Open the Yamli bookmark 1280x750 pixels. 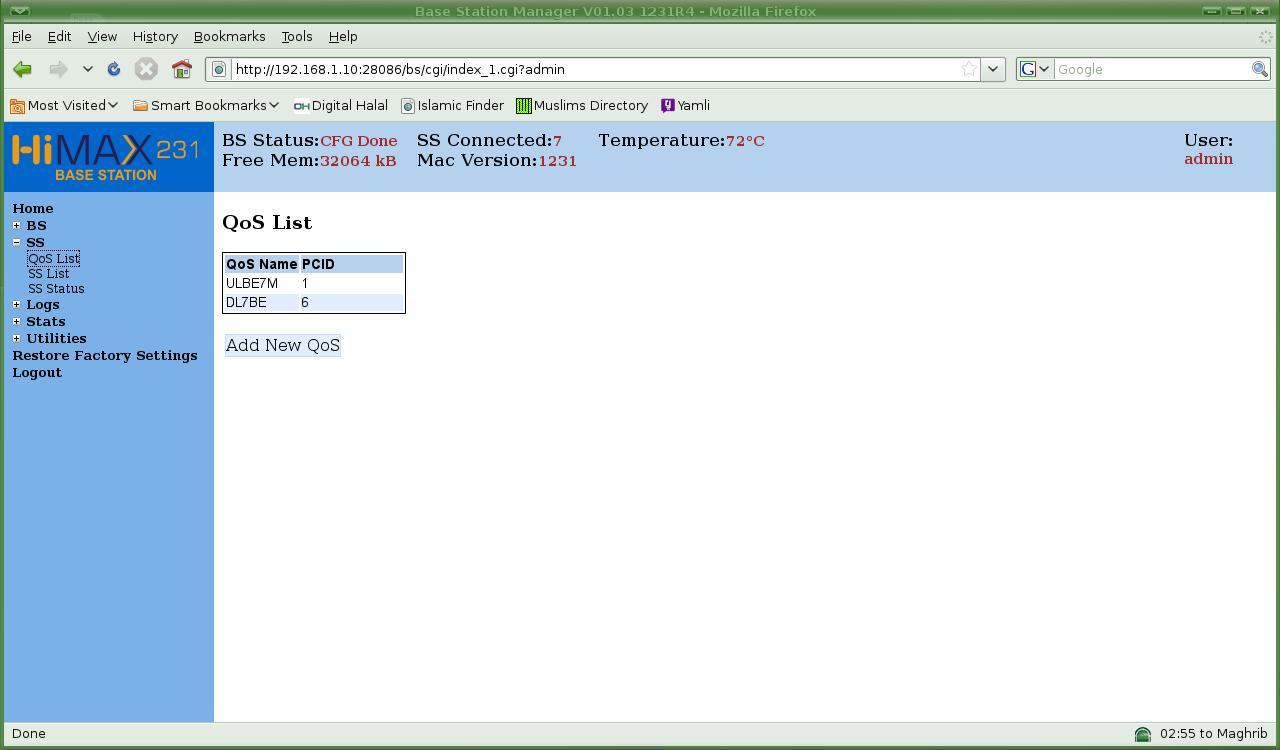coord(685,105)
